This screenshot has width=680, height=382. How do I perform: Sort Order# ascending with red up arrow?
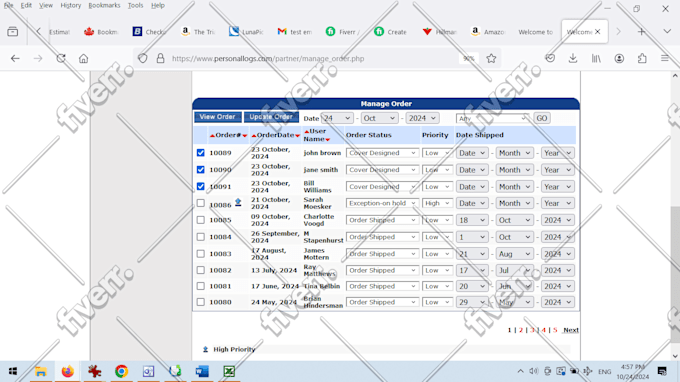click(x=212, y=136)
